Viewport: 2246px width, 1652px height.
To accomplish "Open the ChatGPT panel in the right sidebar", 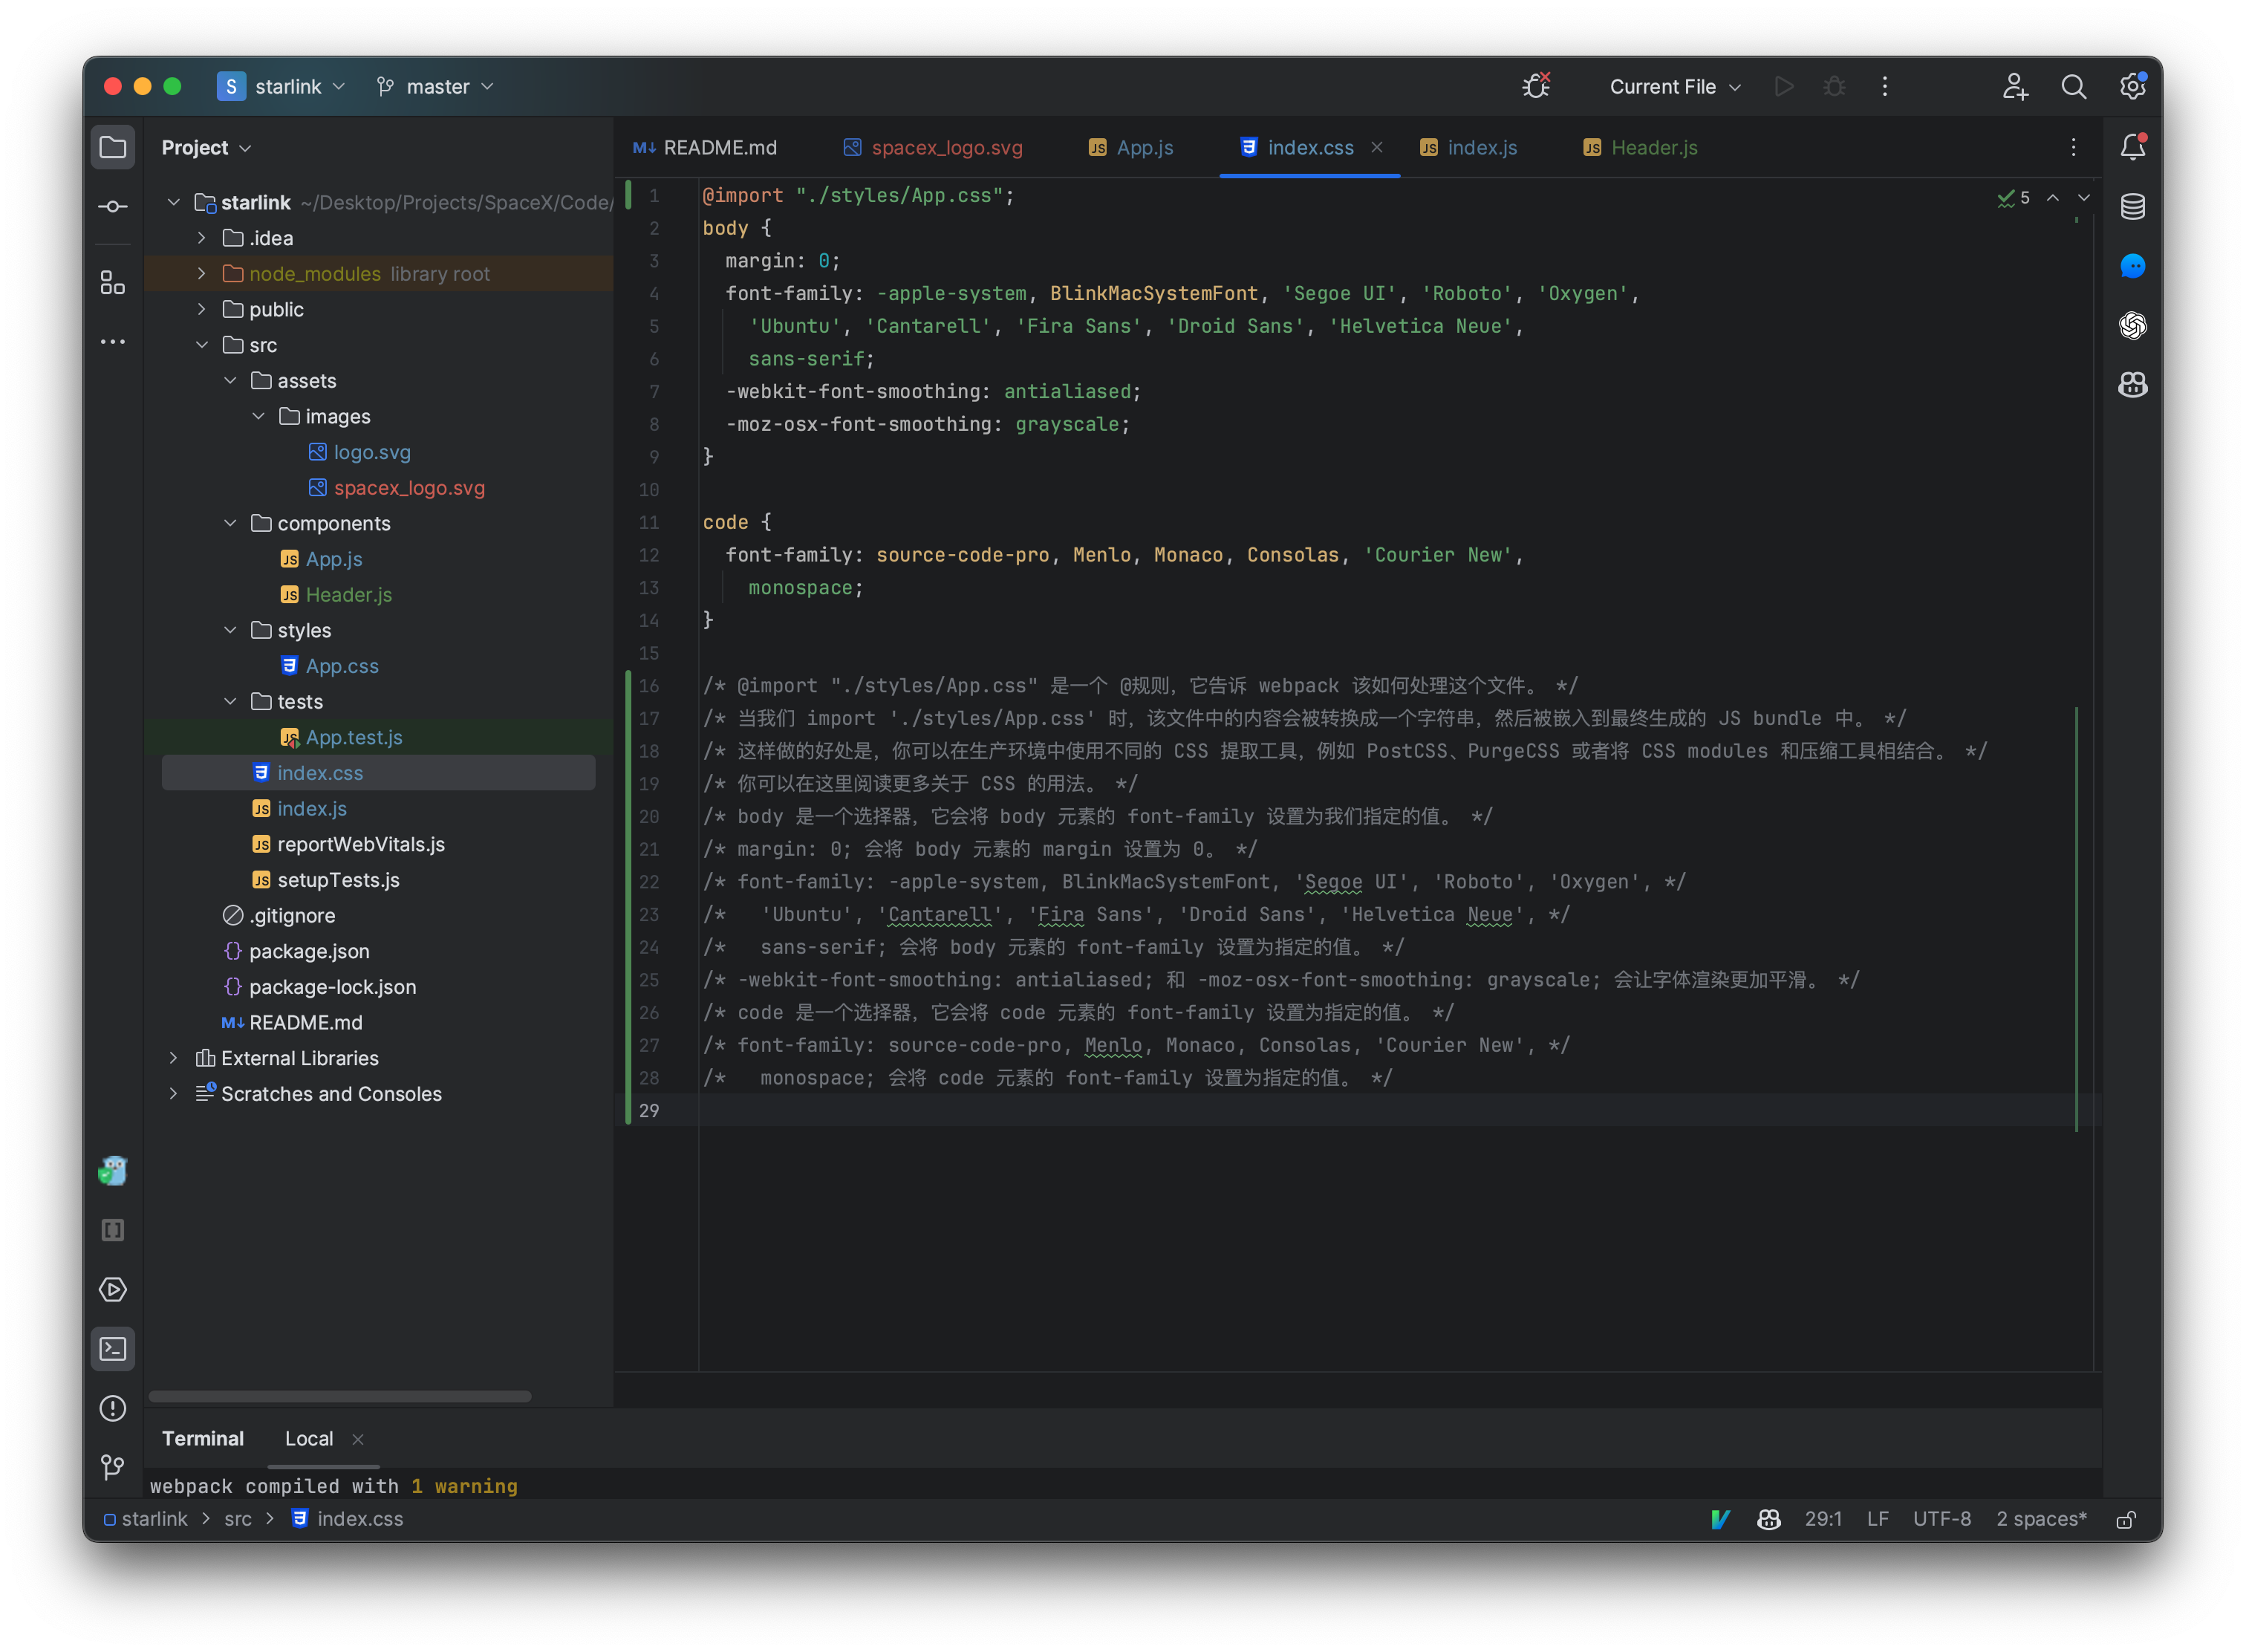I will [2133, 325].
